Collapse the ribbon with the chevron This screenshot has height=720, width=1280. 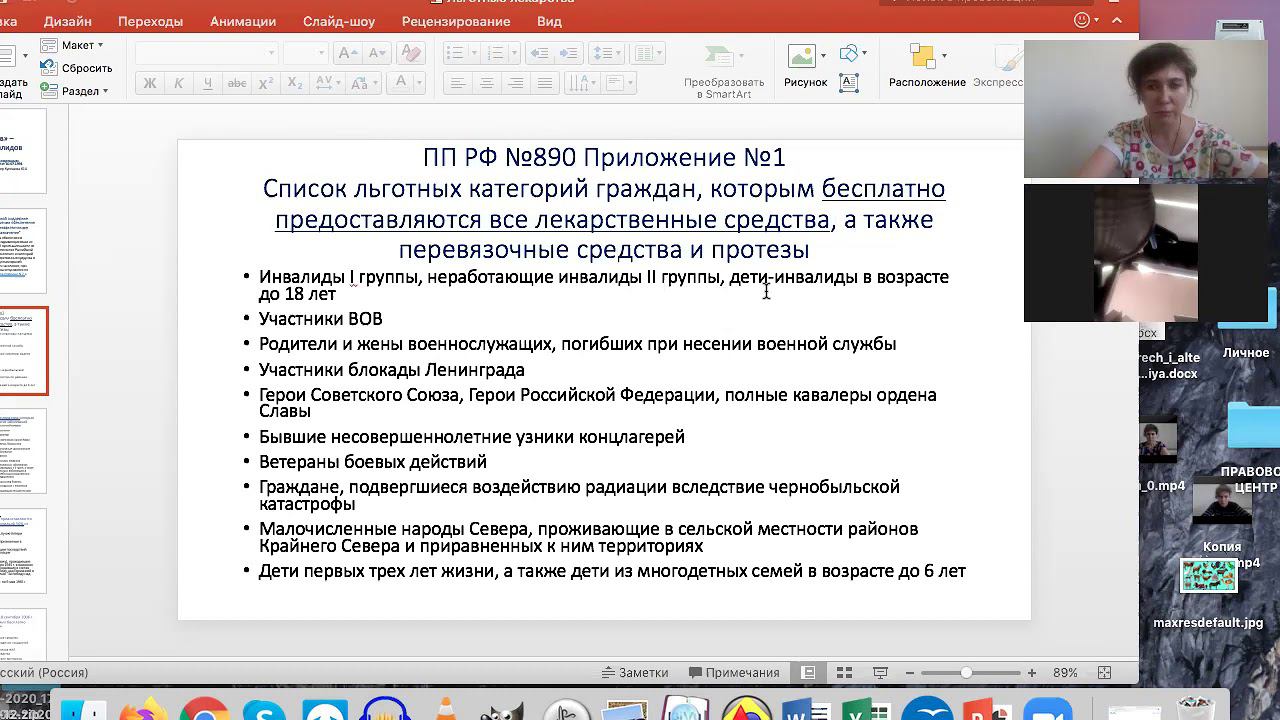pyautogui.click(x=1118, y=20)
